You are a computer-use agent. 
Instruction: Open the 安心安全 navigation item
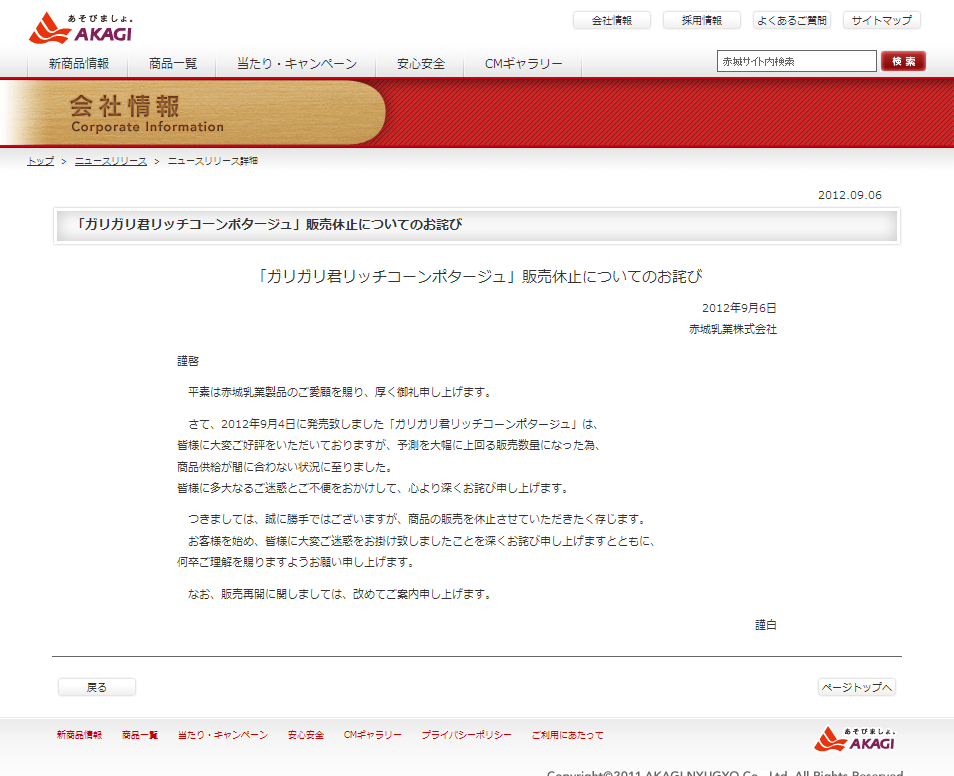421,64
